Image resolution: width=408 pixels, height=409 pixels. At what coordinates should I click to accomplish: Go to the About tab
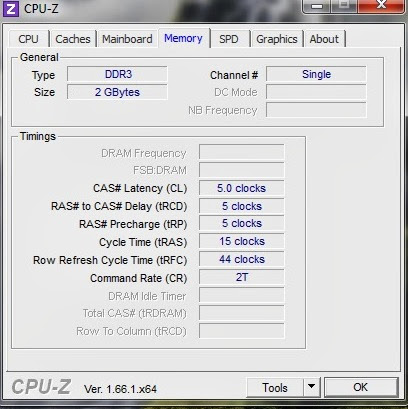(324, 39)
